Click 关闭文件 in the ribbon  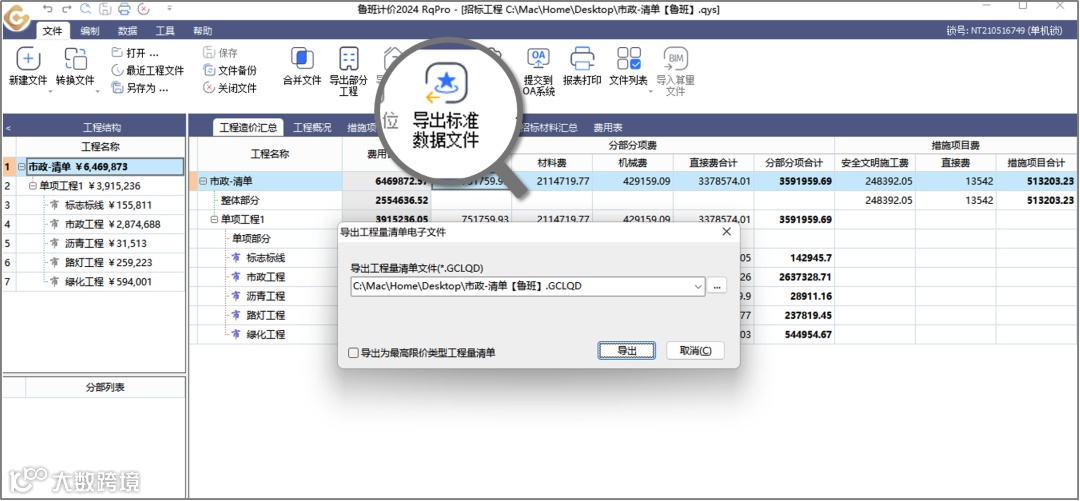point(230,88)
